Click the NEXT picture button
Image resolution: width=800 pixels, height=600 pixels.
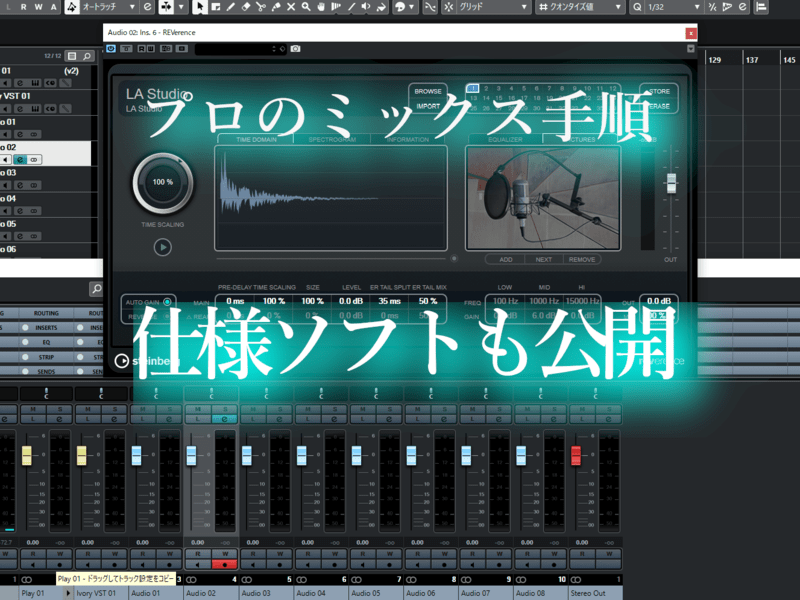543,259
